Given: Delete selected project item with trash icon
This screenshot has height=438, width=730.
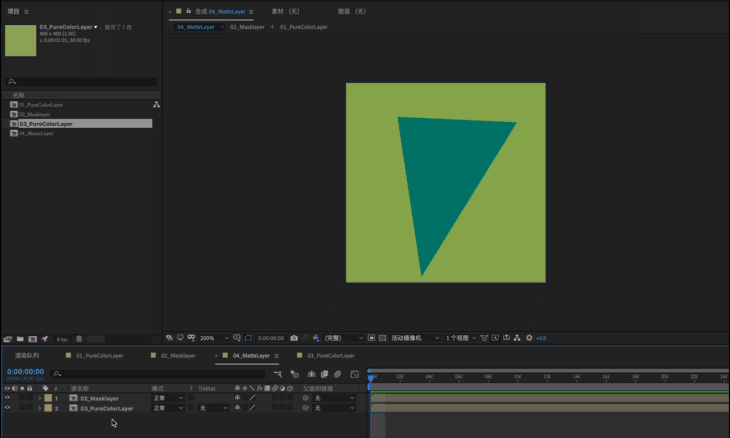Looking at the screenshot, I should click(79, 339).
